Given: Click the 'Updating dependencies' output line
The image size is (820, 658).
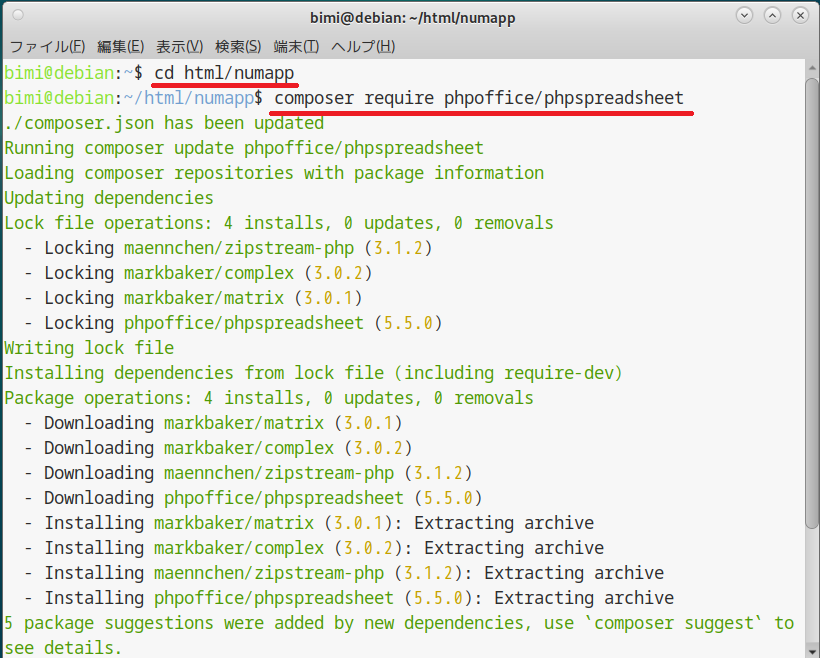Looking at the screenshot, I should (109, 198).
